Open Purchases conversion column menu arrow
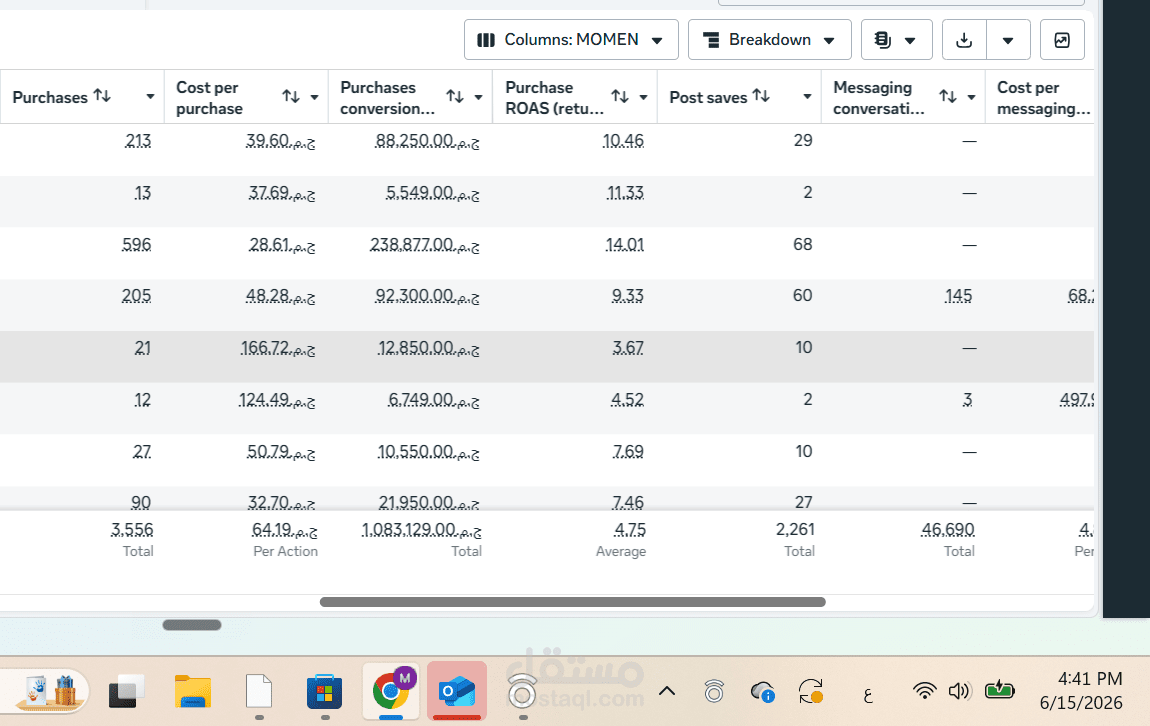Image resolution: width=1150 pixels, height=726 pixels. coord(478,97)
